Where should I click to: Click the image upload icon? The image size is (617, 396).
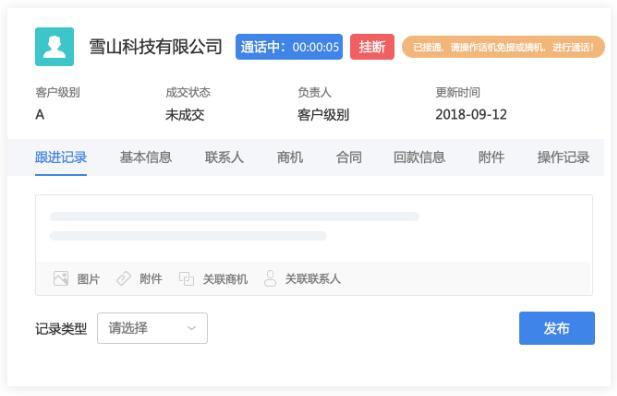pos(61,279)
